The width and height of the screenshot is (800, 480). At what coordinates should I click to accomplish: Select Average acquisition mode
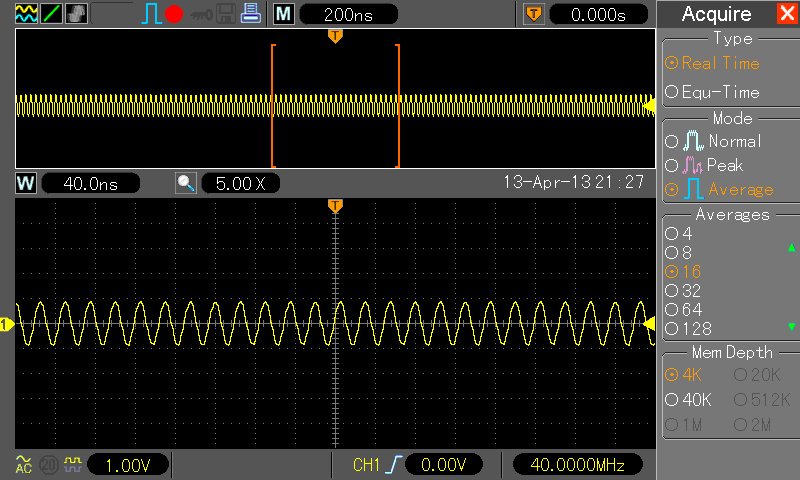click(x=719, y=189)
